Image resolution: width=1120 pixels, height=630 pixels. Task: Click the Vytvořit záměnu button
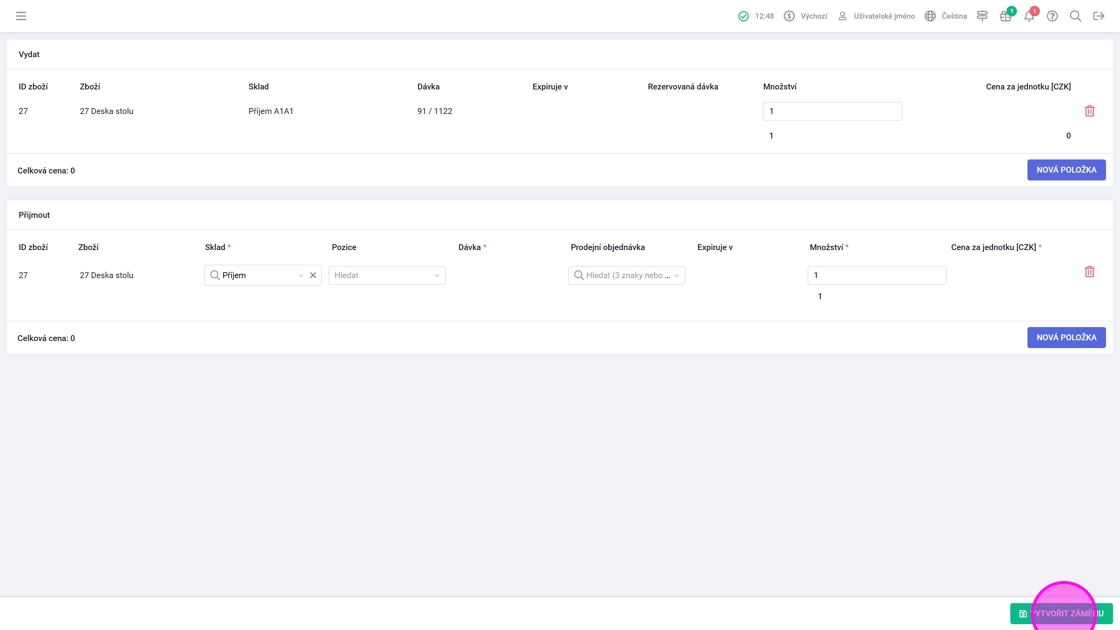1061,614
